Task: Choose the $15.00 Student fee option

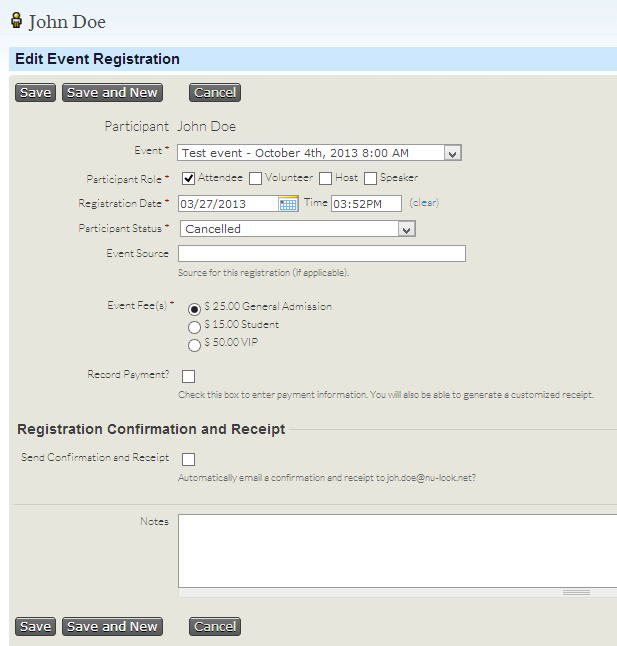Action: (x=195, y=326)
